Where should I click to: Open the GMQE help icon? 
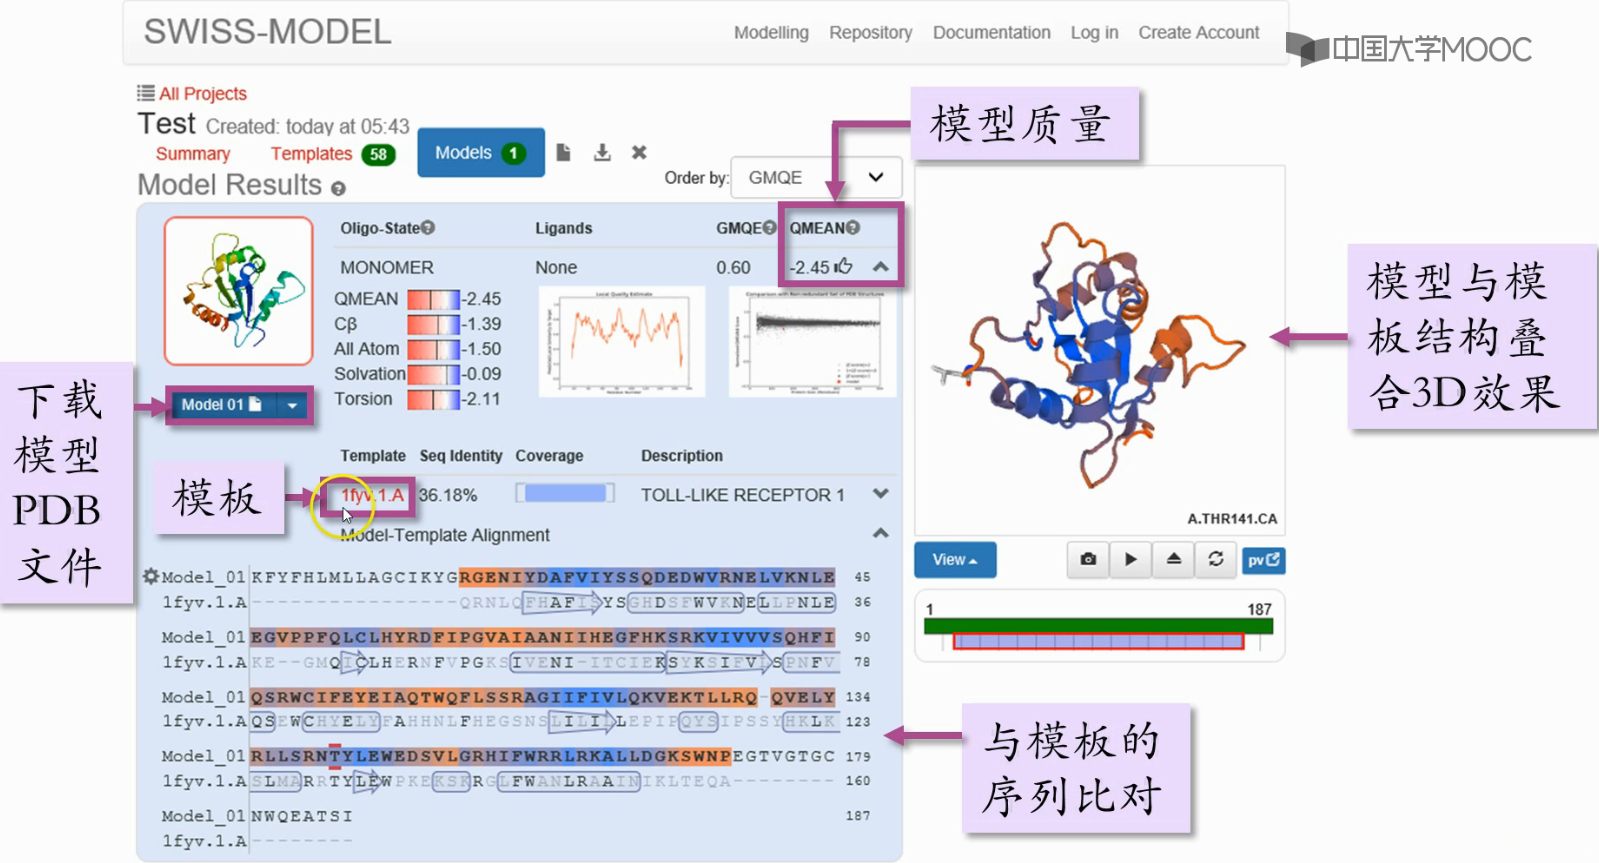pos(769,228)
